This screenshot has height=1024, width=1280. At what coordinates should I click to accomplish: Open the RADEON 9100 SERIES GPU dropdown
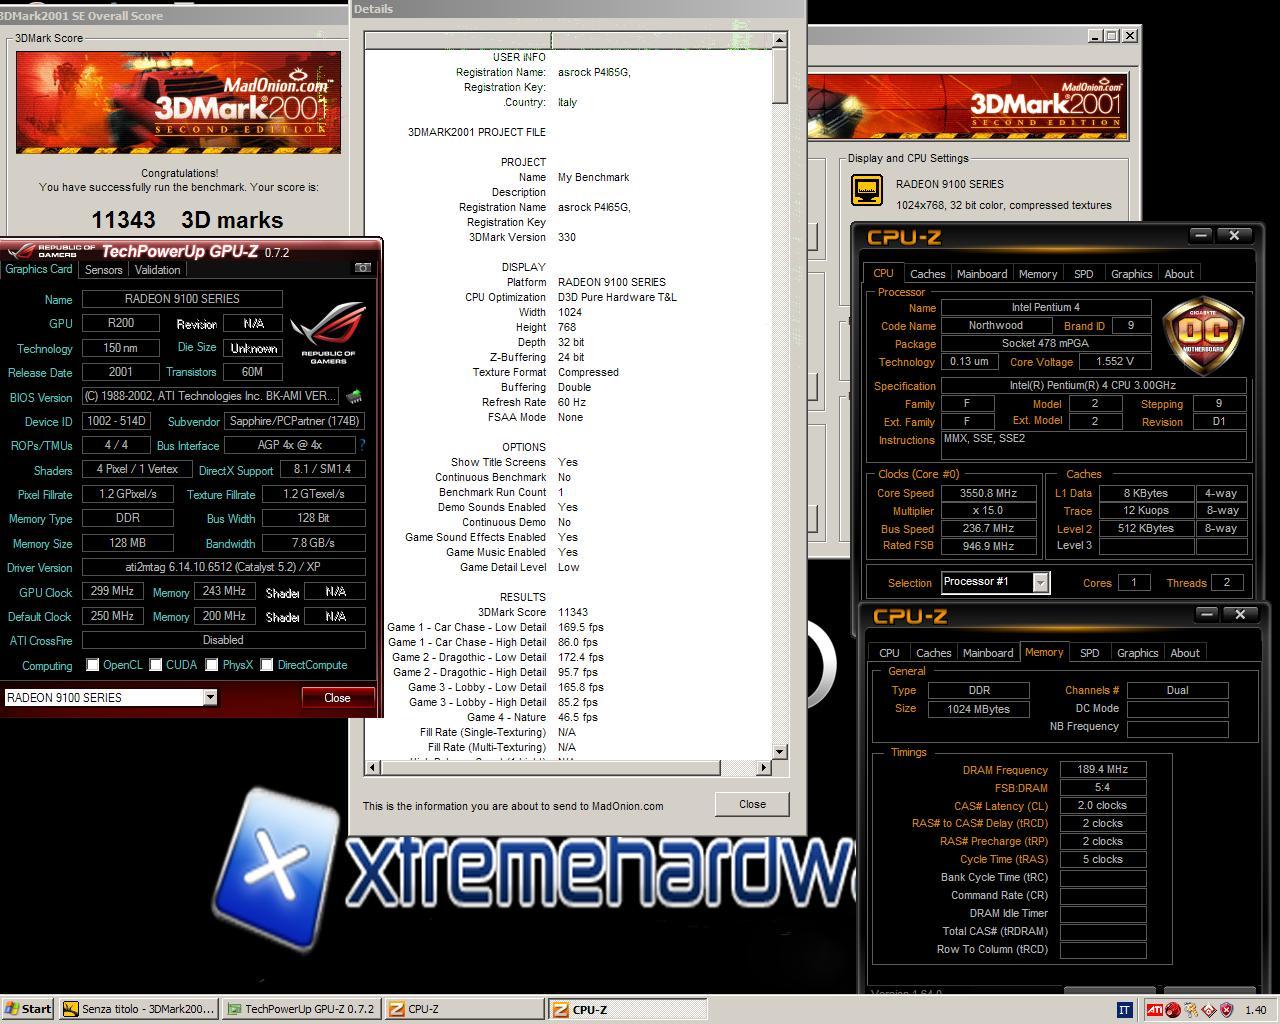click(210, 697)
